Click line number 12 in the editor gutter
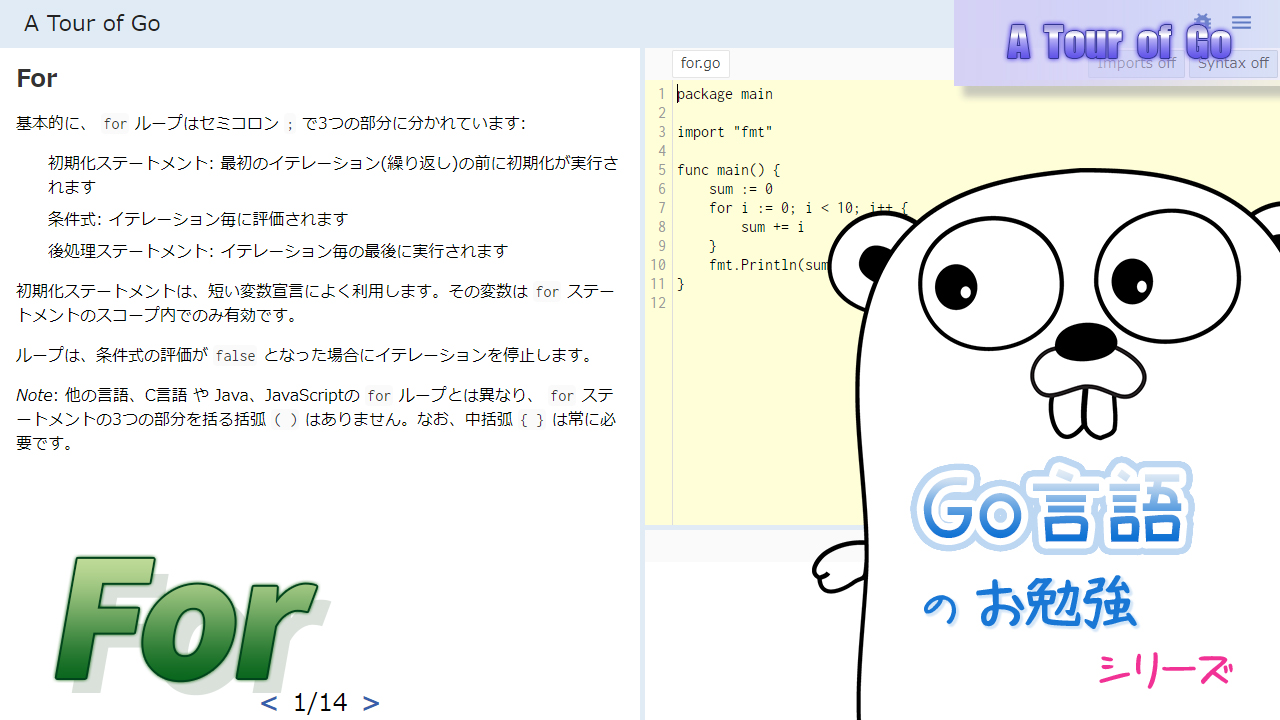1280x720 pixels. [x=657, y=303]
